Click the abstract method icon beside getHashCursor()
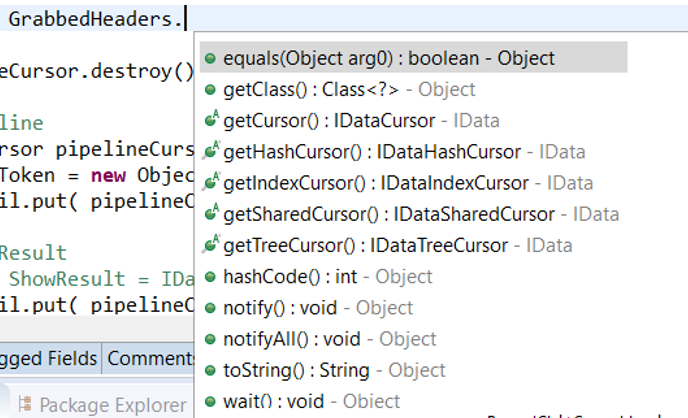 point(210,152)
